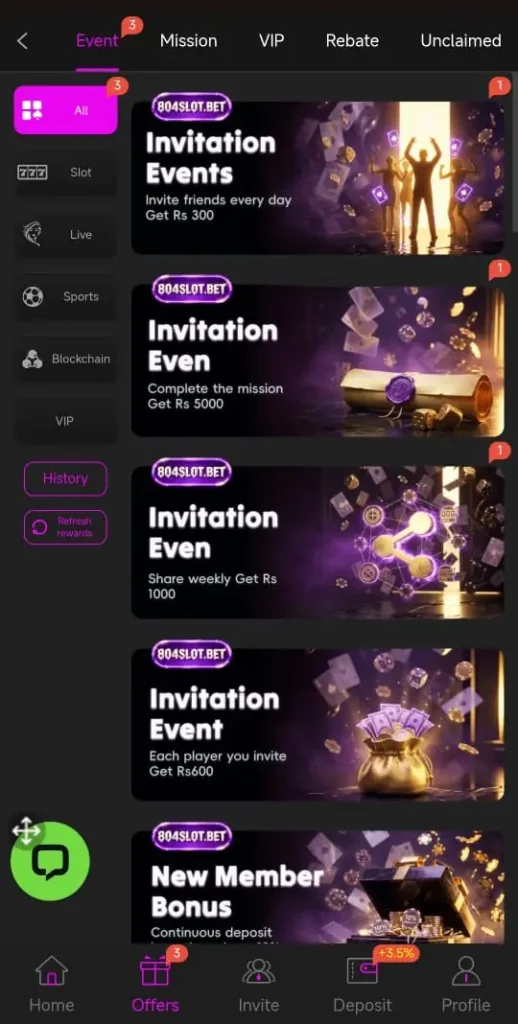Select the Blockchain category

(x=65, y=359)
